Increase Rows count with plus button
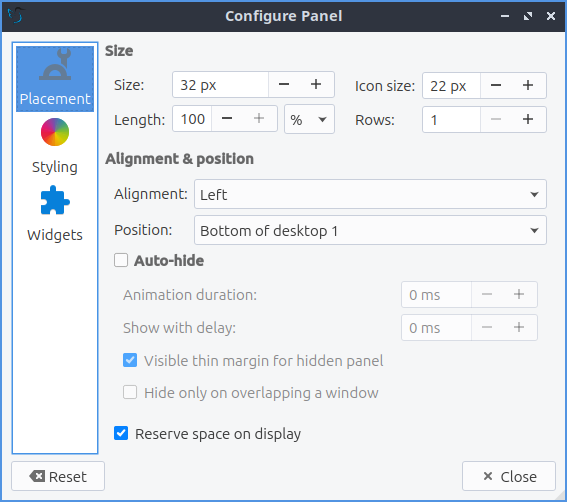This screenshot has width=567, height=502. pos(528,119)
